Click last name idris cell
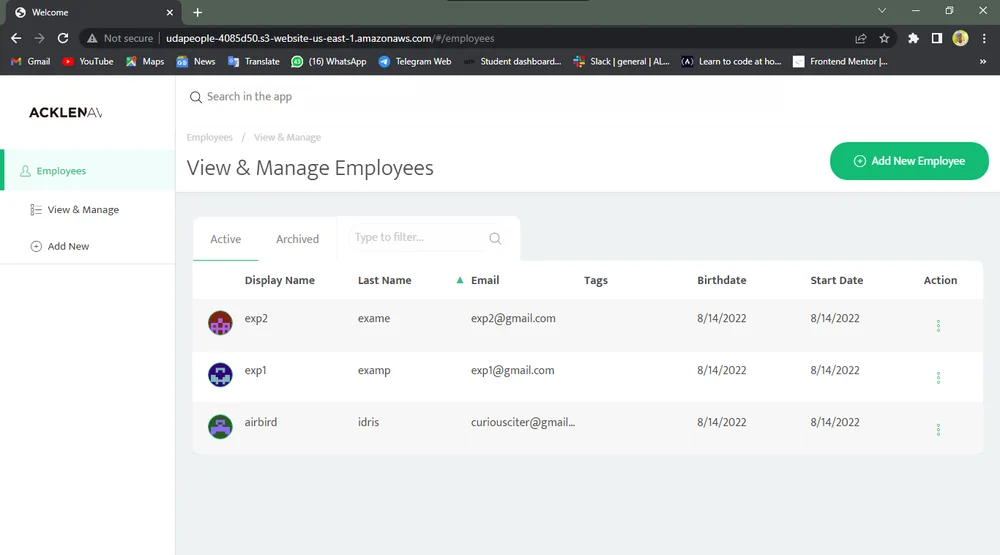Image resolution: width=1000 pixels, height=555 pixels. click(368, 422)
